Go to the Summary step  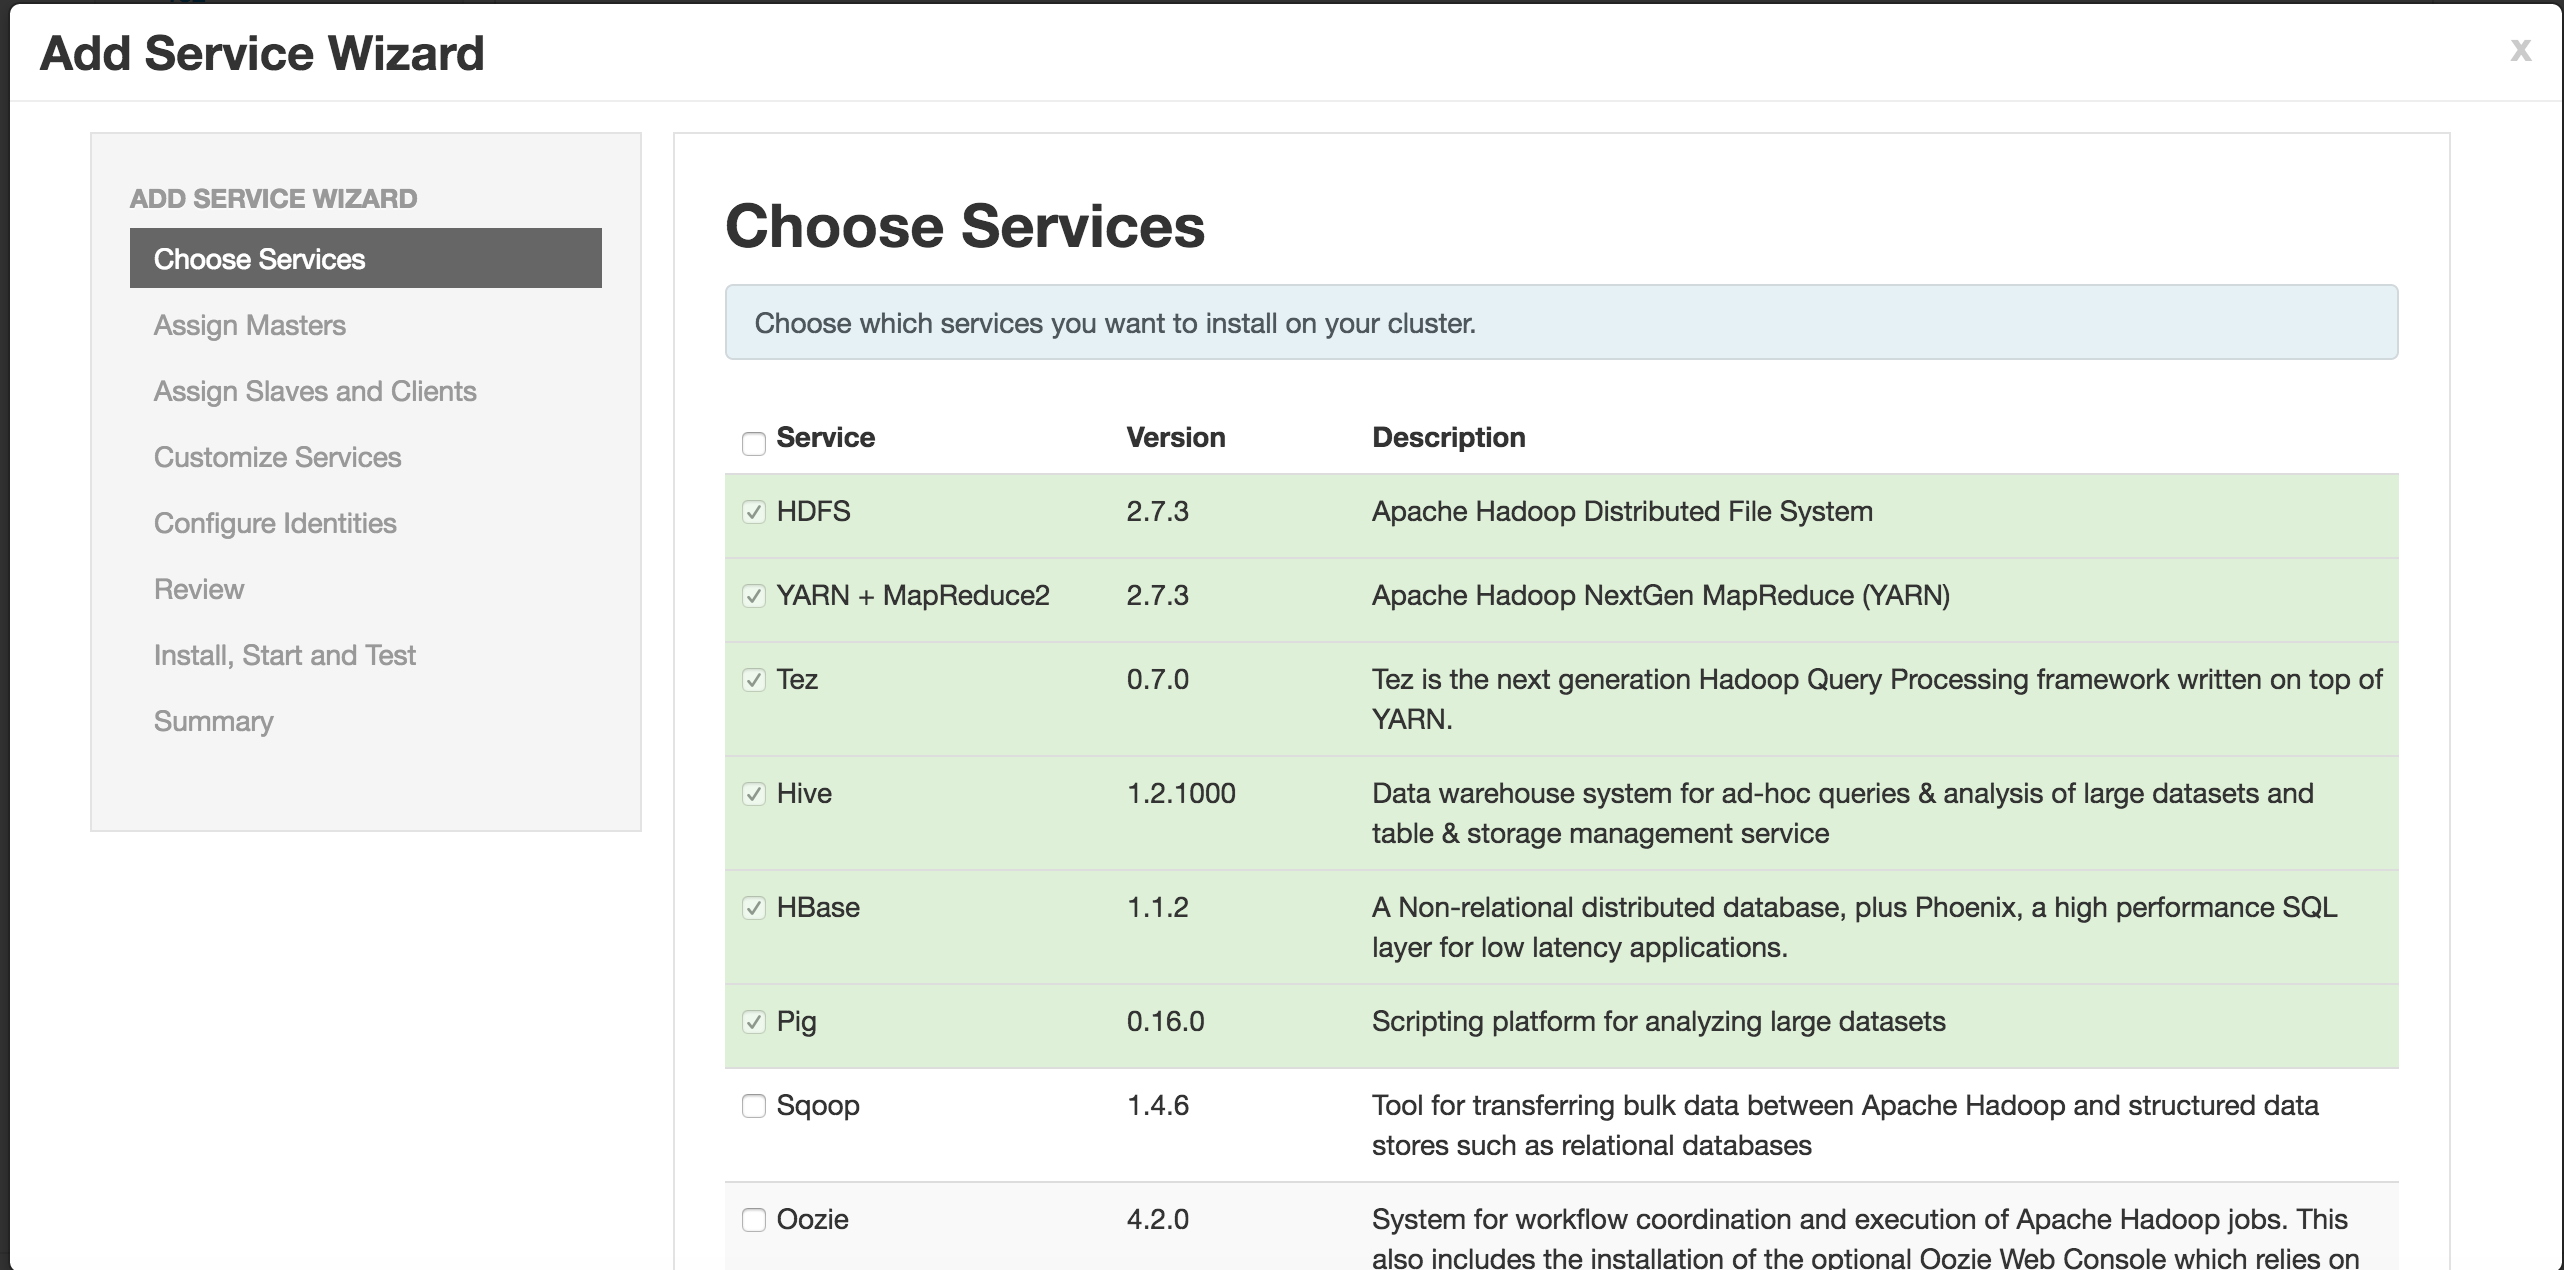tap(213, 721)
